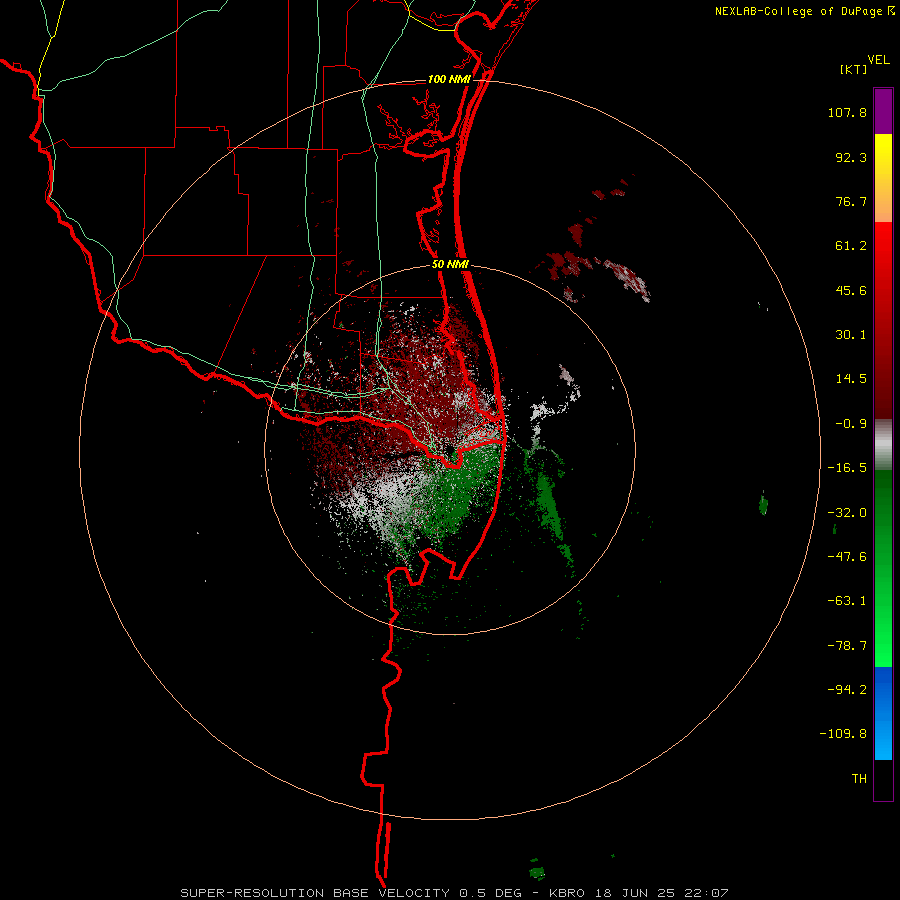Click the 76.7 legend value
The width and height of the screenshot is (900, 900).
pos(851,201)
